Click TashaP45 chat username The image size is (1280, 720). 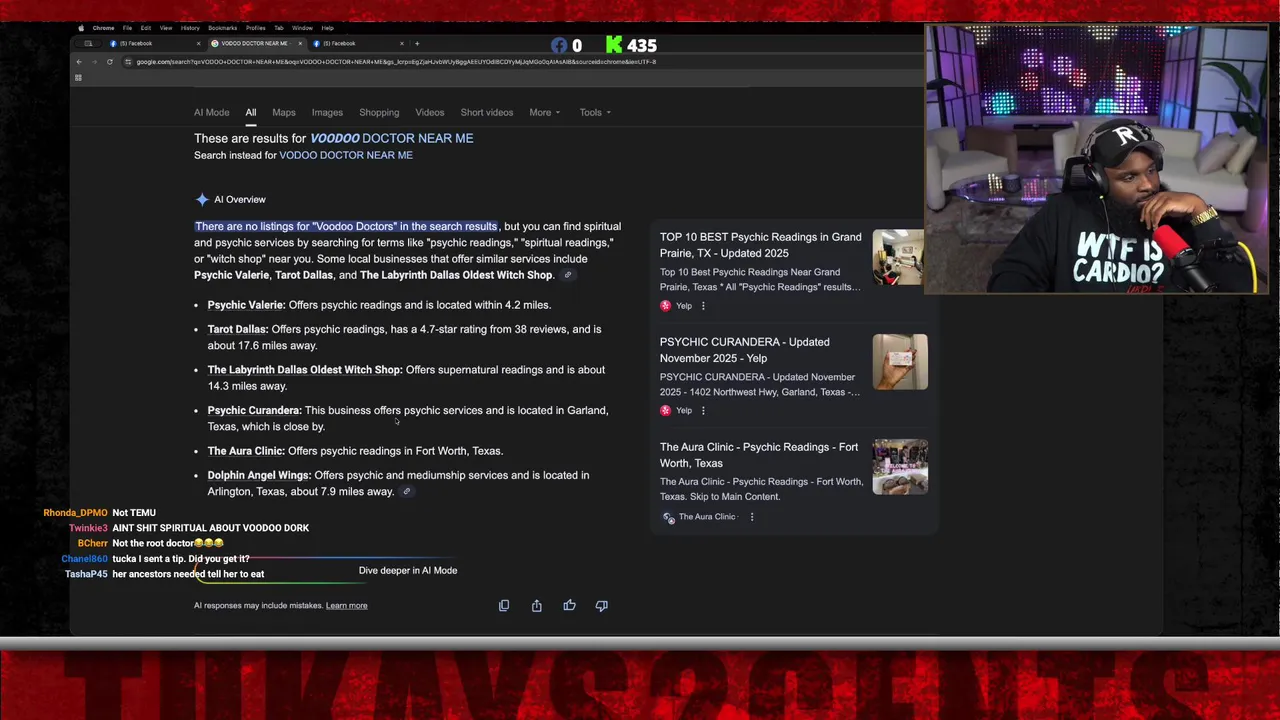pos(86,574)
